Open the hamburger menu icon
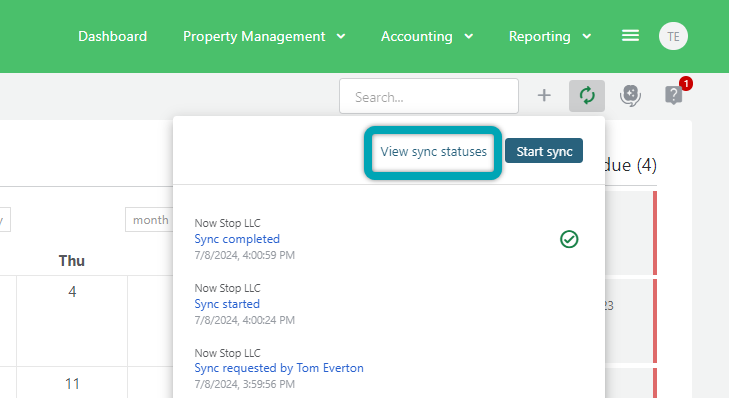729x398 pixels. pos(630,35)
